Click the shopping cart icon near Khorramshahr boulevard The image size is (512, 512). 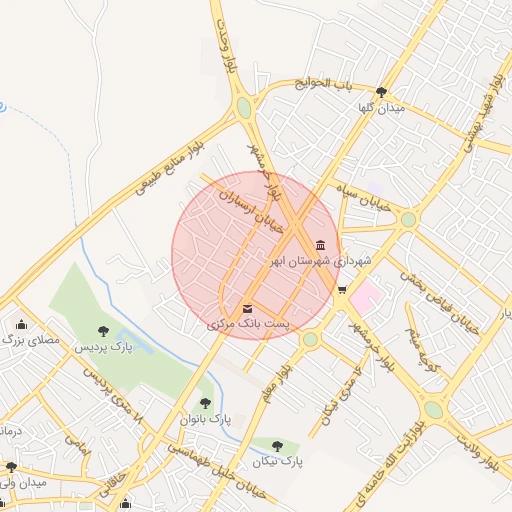click(342, 290)
